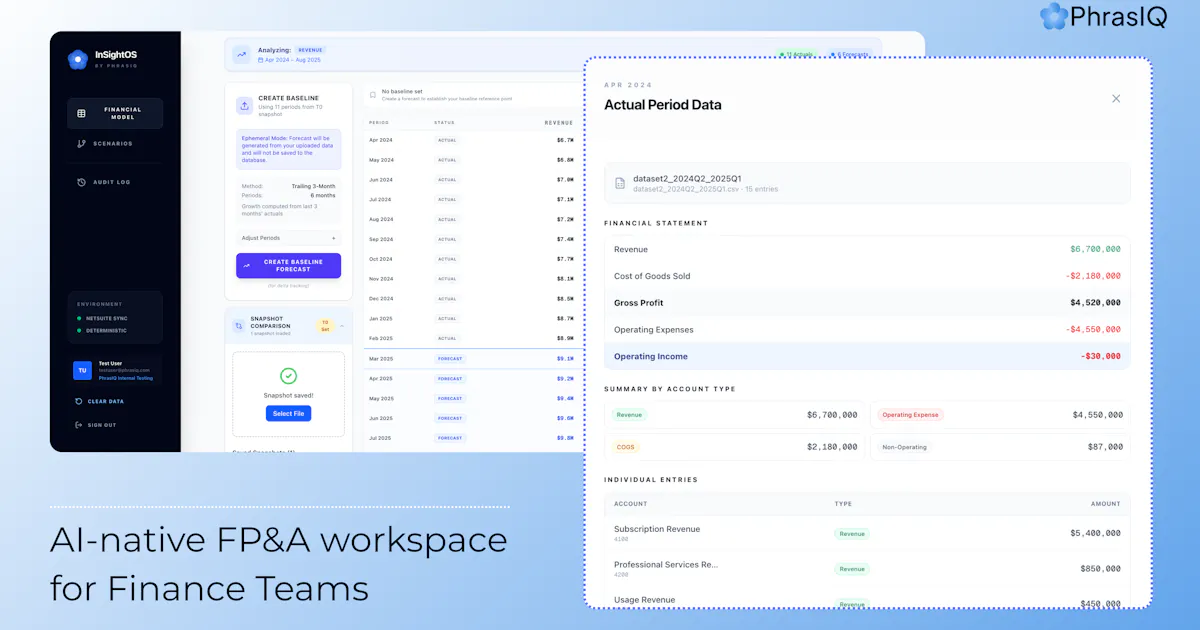
Task: Click the Amount column header in Individual Entries
Action: click(1105, 504)
